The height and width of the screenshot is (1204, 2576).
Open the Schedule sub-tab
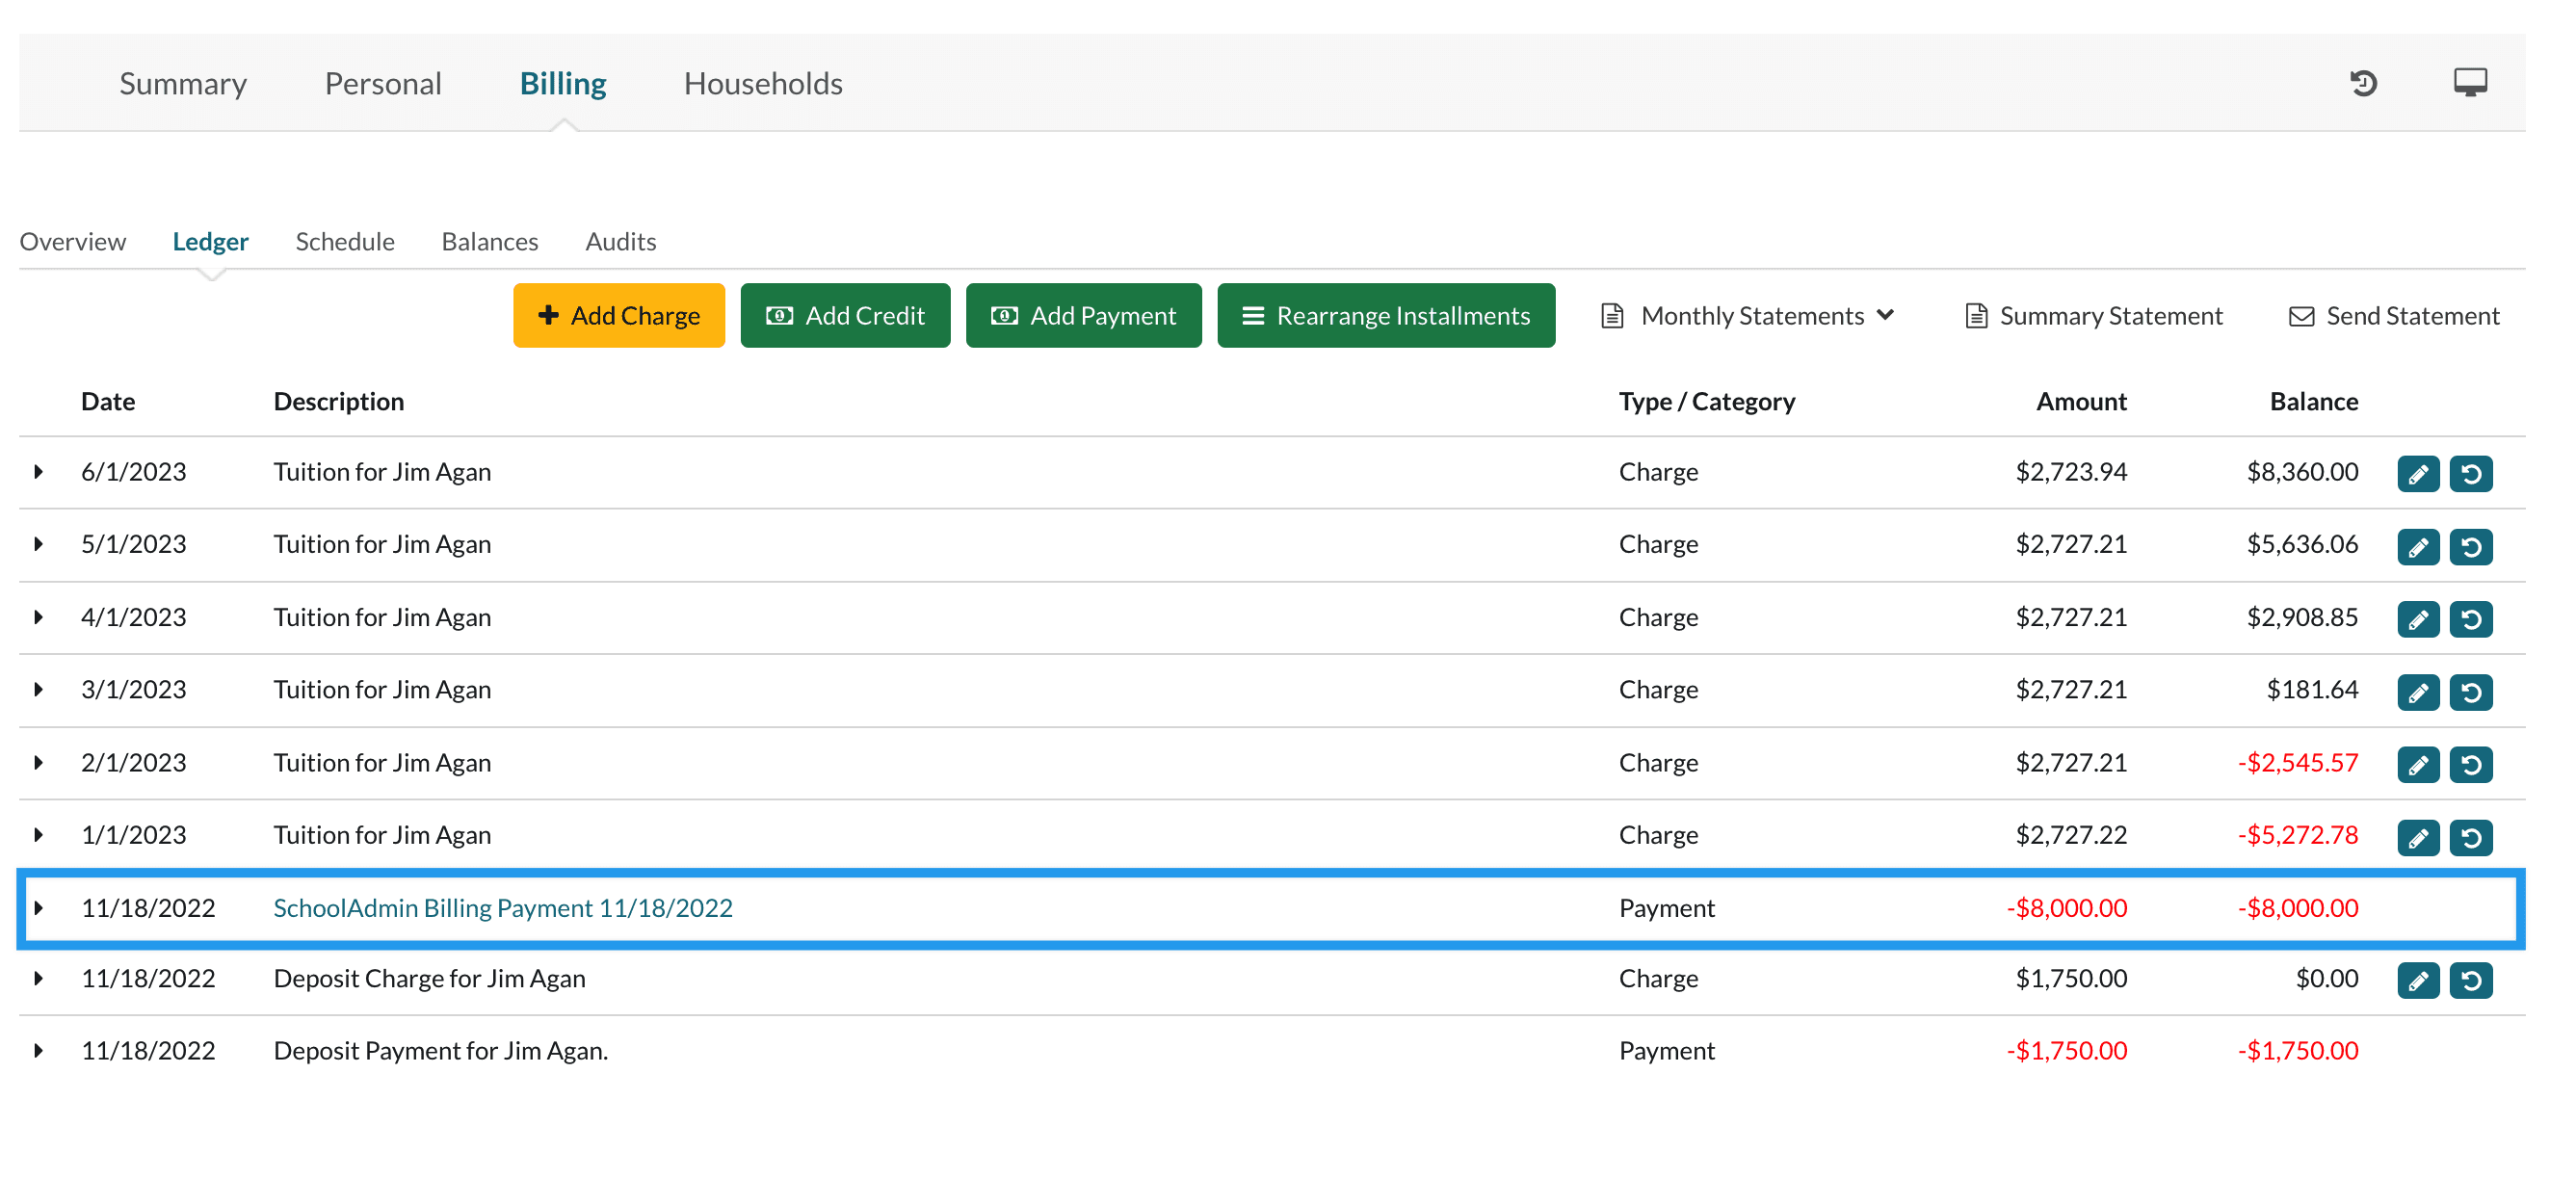point(344,242)
